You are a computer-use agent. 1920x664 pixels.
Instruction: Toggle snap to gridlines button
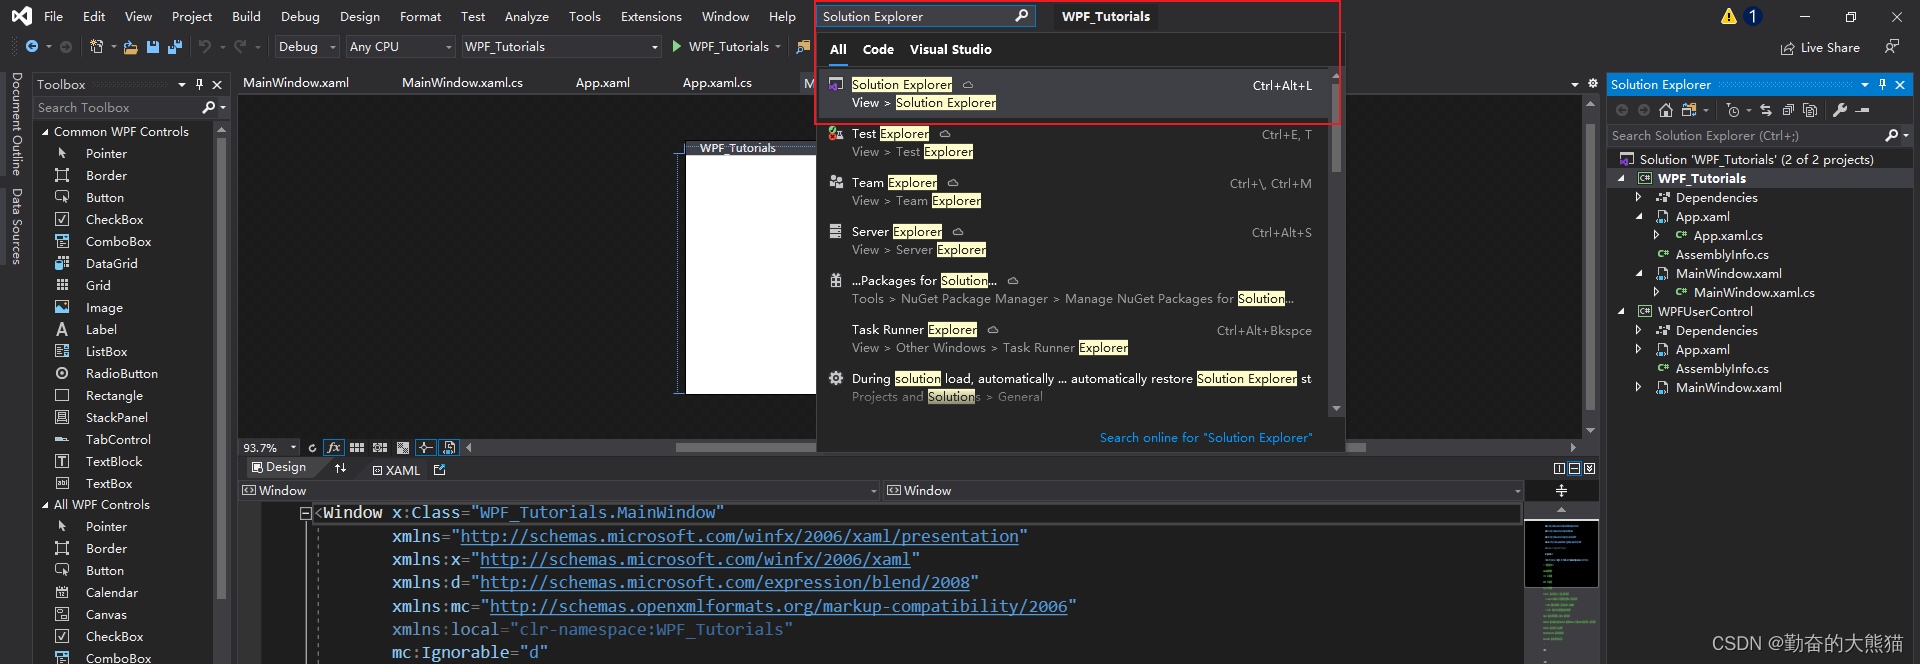coord(380,448)
